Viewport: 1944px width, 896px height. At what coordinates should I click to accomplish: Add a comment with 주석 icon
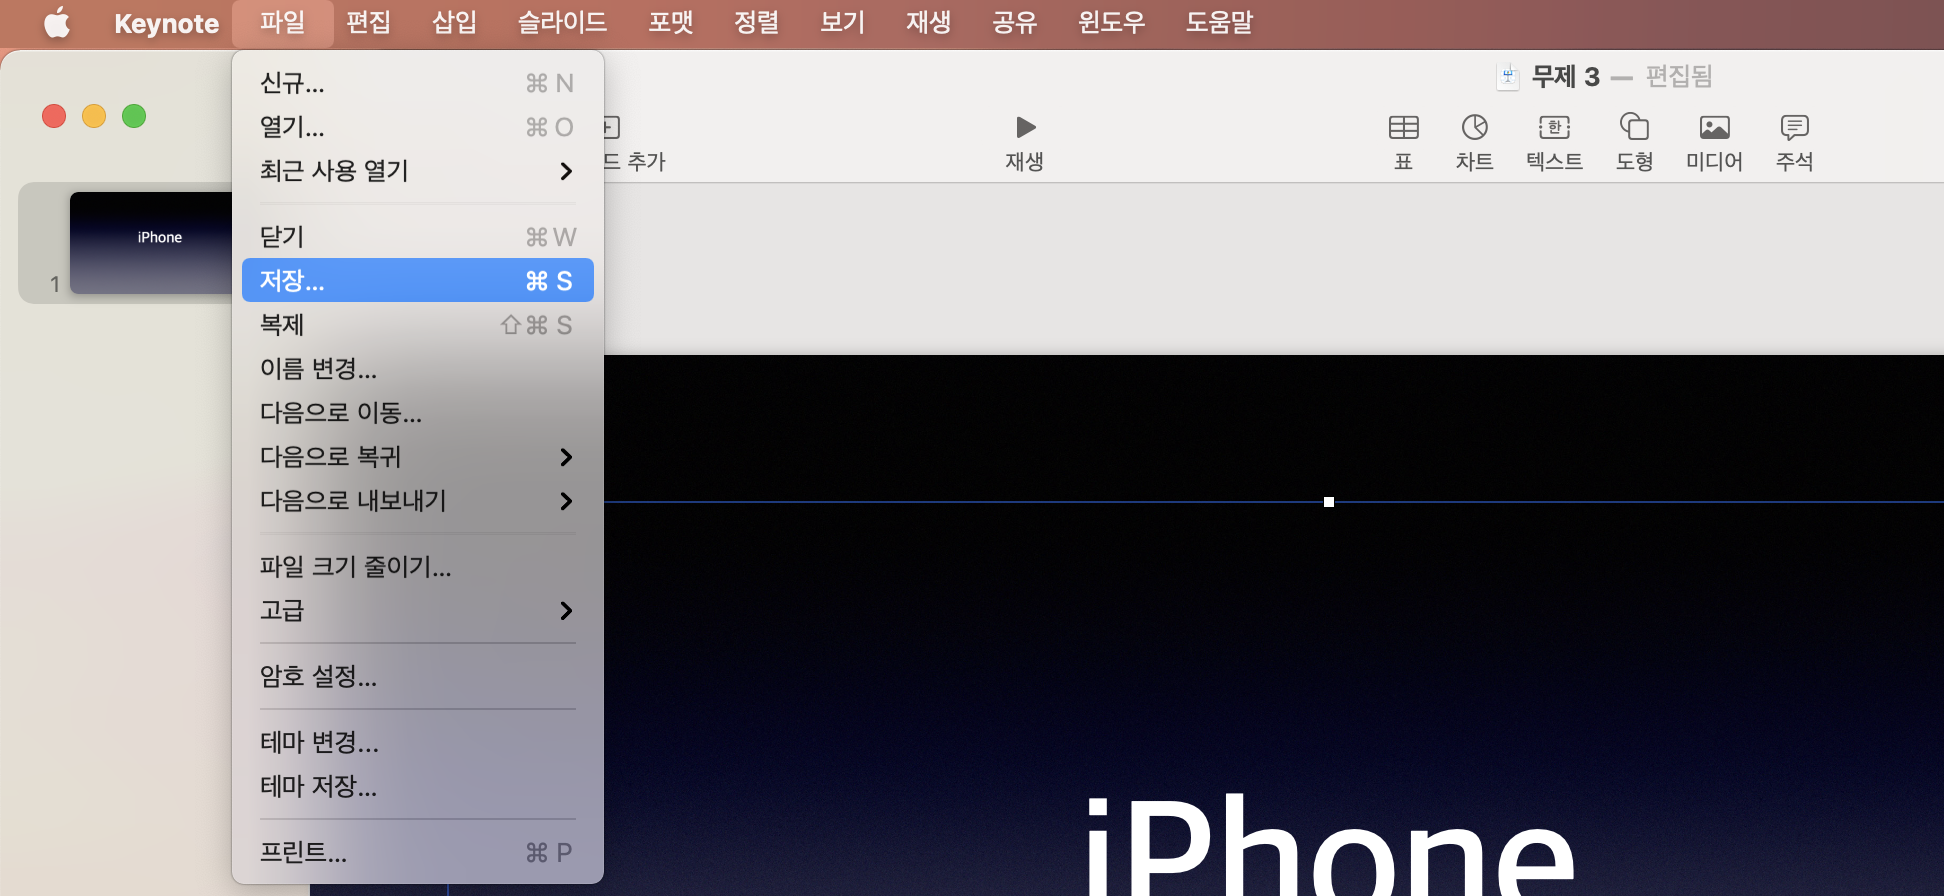pyautogui.click(x=1794, y=127)
